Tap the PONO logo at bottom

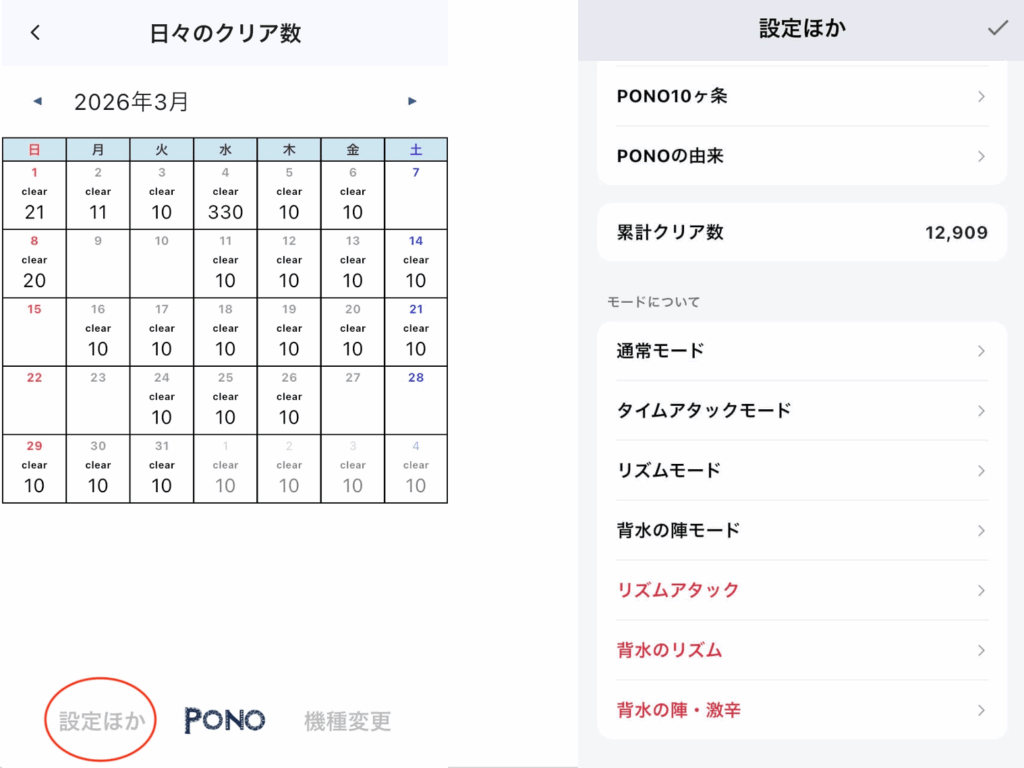pyautogui.click(x=225, y=720)
